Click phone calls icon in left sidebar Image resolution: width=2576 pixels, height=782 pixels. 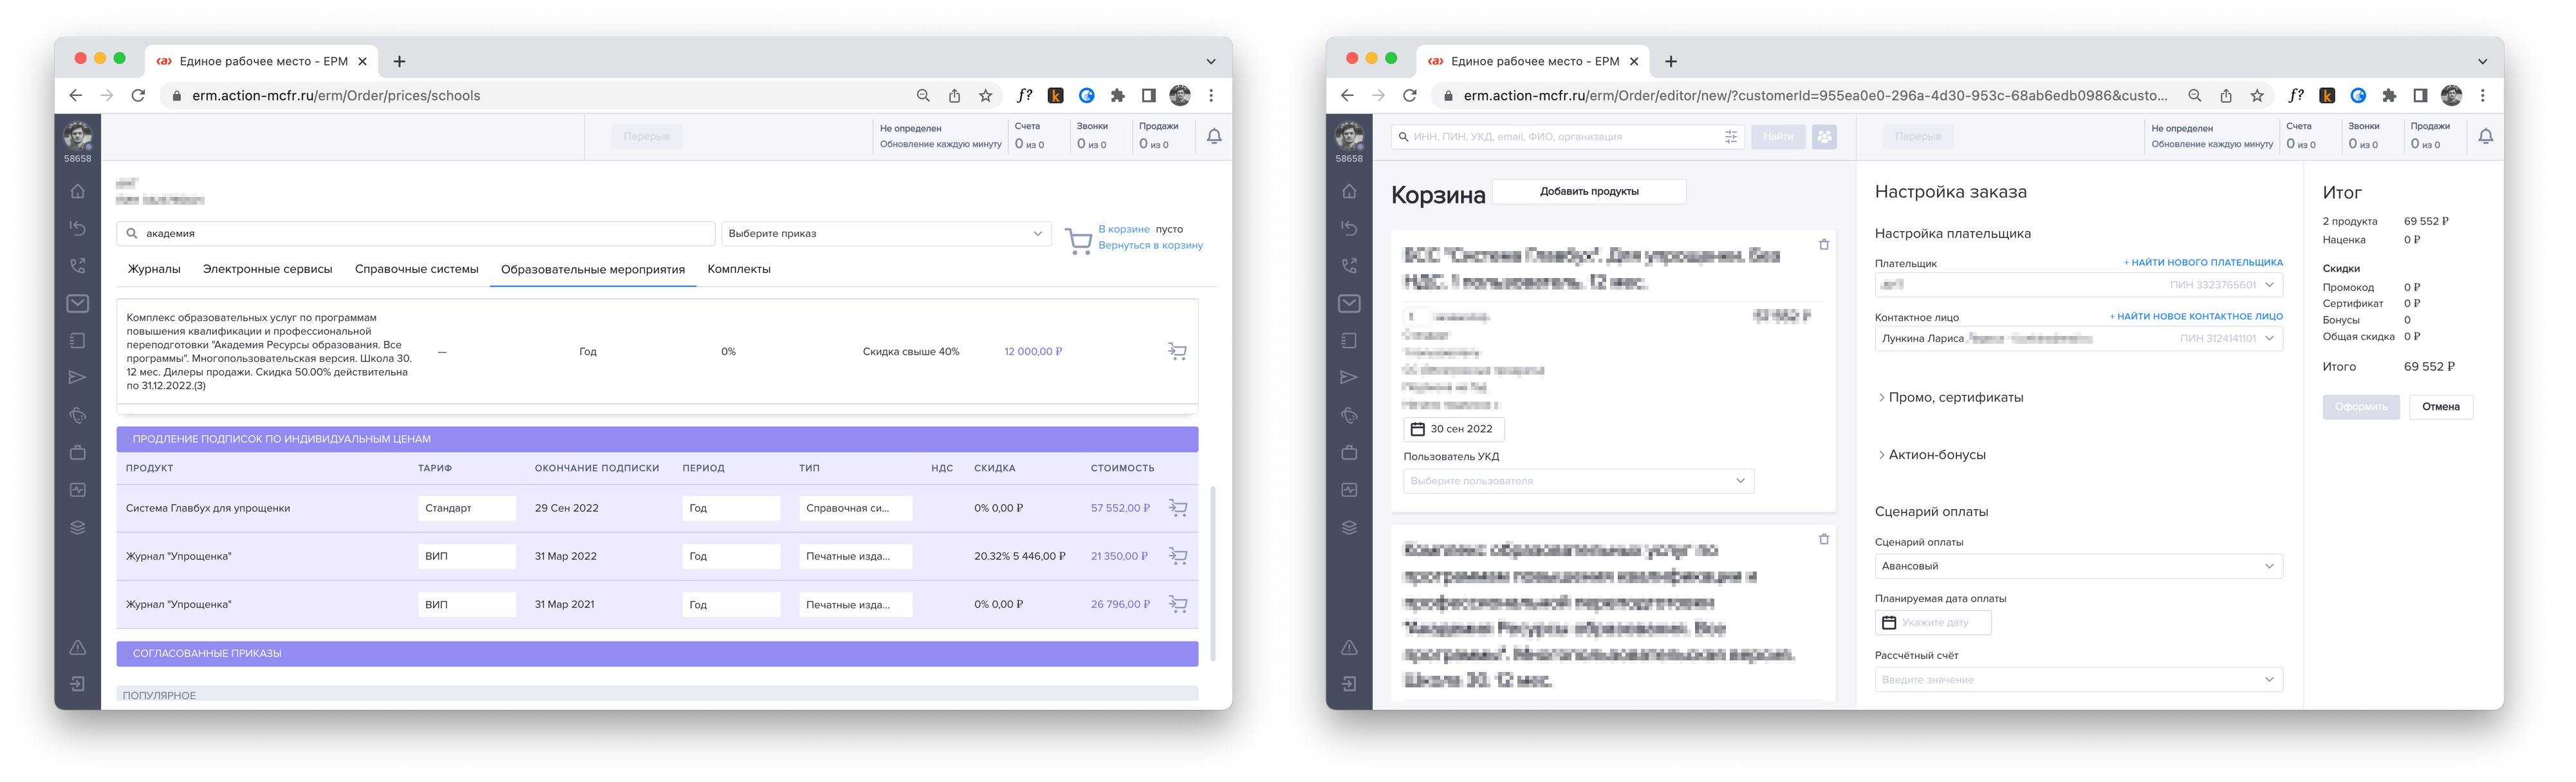coord(78,267)
